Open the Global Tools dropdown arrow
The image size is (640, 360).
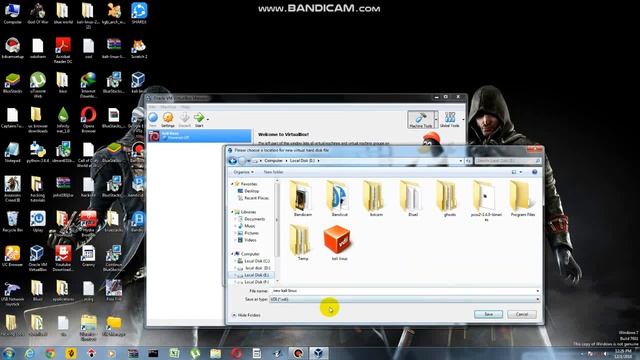tap(463, 120)
